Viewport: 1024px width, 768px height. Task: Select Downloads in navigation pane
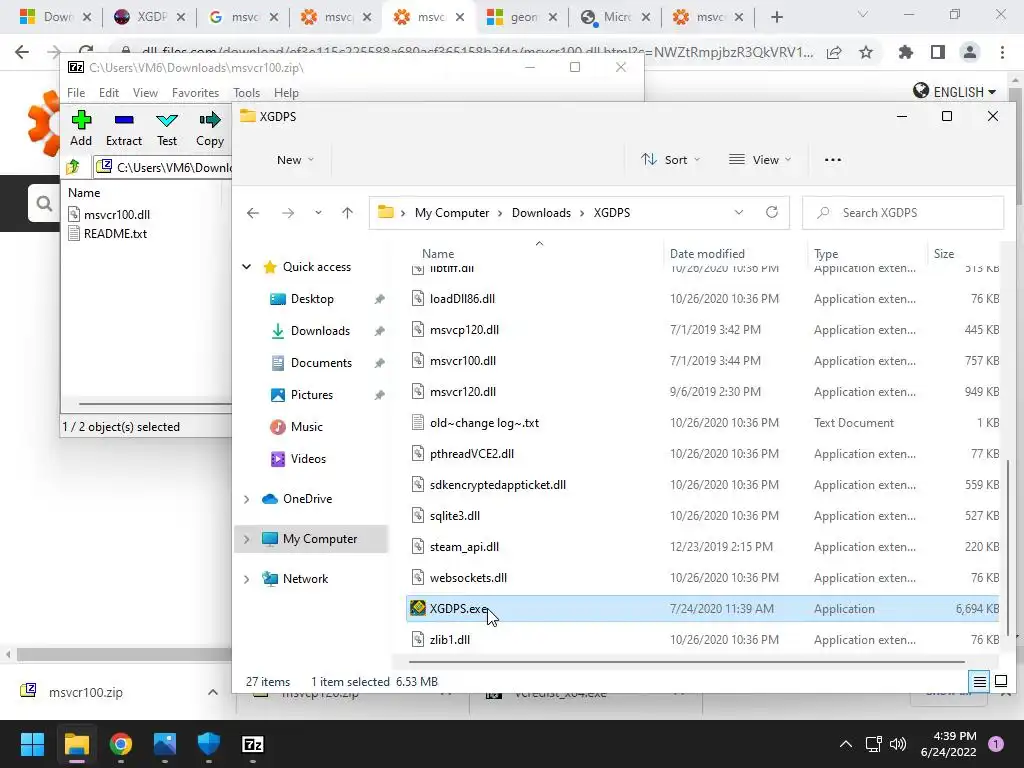(320, 331)
